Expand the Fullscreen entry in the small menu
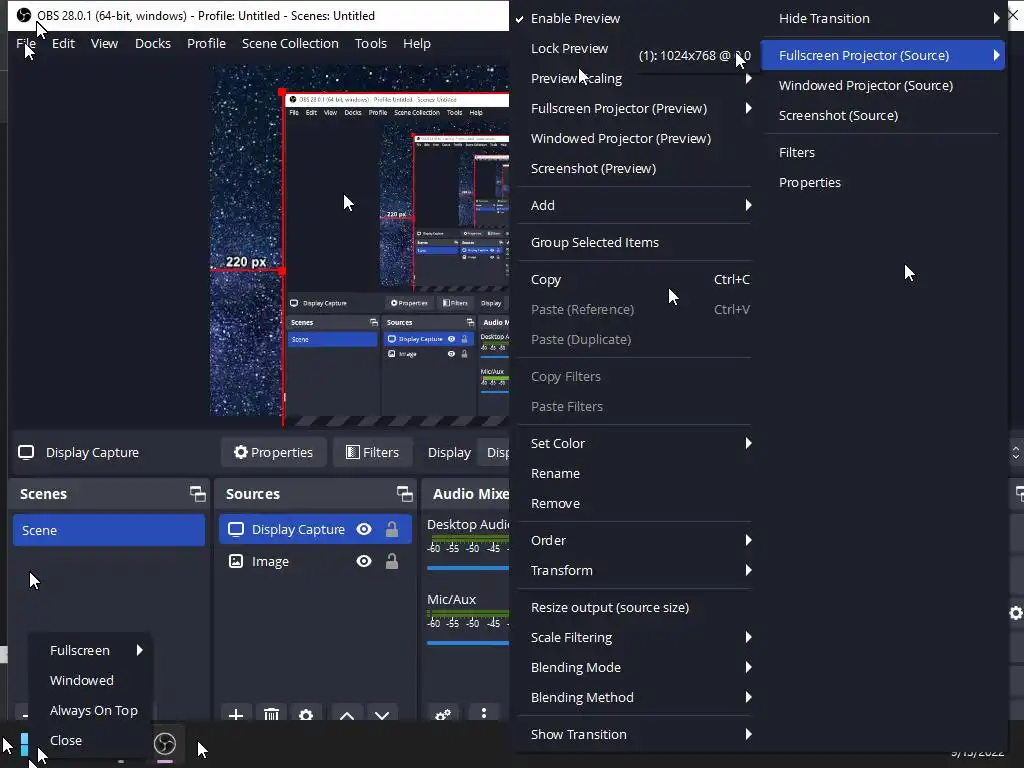 point(91,650)
